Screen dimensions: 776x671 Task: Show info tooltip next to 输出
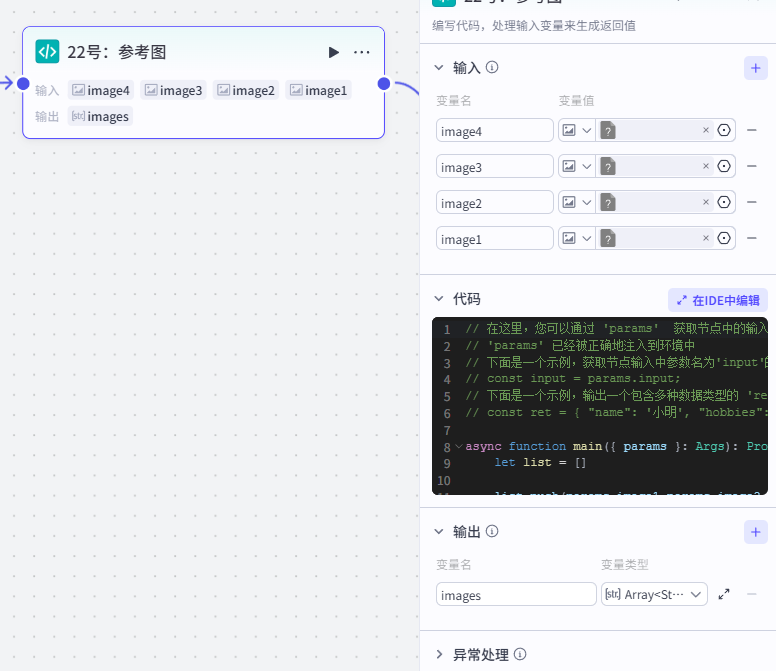pyautogui.click(x=492, y=531)
